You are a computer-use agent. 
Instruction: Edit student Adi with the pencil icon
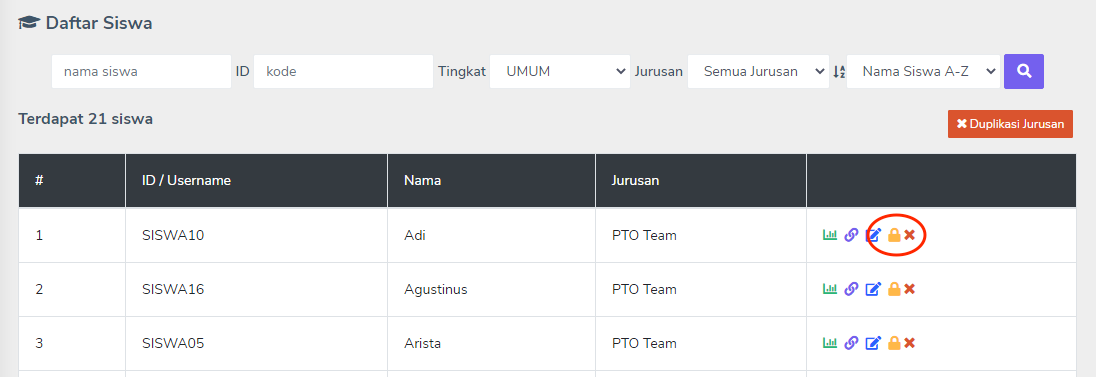(874, 235)
